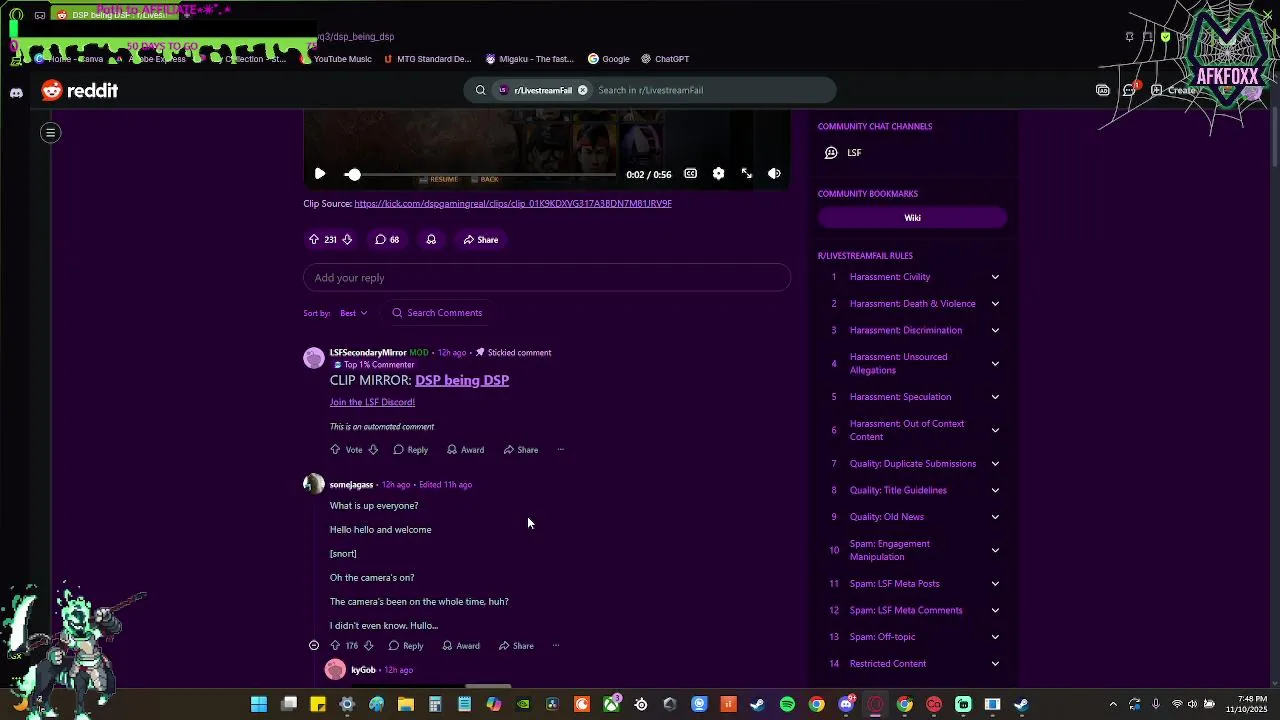Open the community Wiki bookmark

(x=912, y=218)
